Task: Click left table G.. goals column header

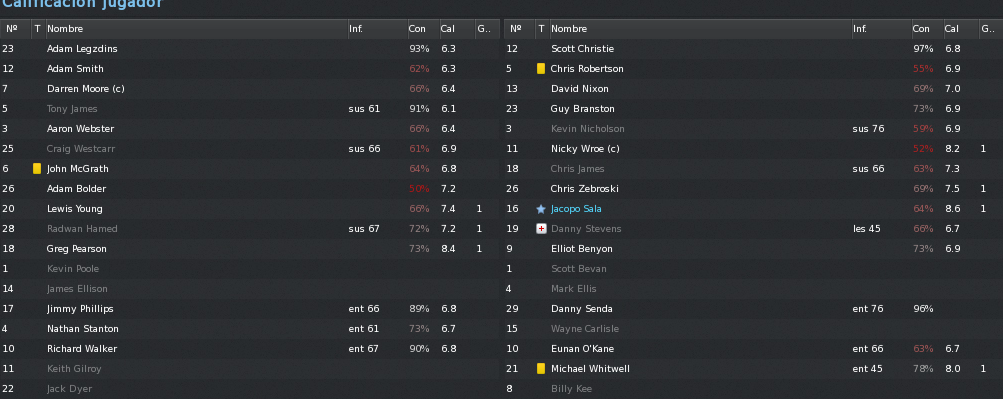Action: point(487,29)
